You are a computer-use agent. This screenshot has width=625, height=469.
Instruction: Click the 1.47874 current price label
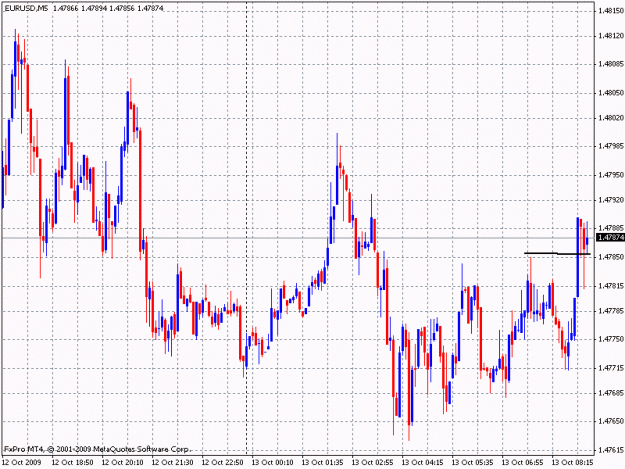pos(611,237)
